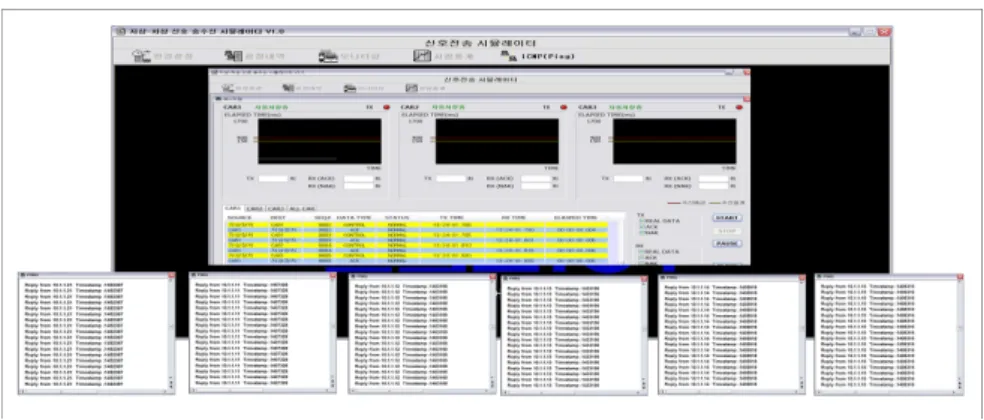Toggle TX ACK checkbox
The height and width of the screenshot is (420, 984).
[641, 227]
